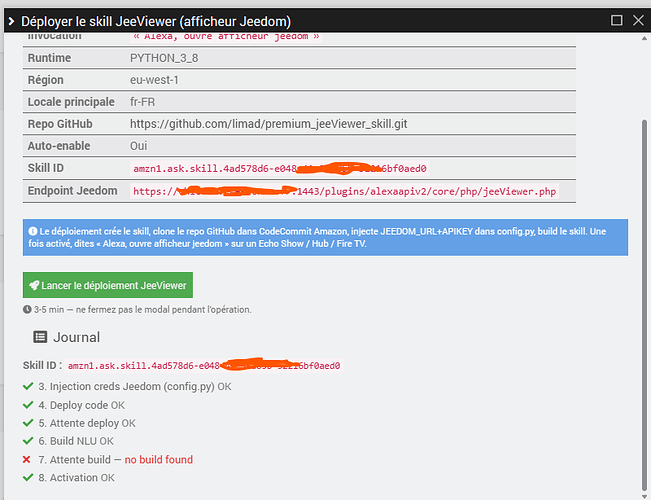Click the green check for Attente deploy
This screenshot has height=500, width=651.
point(28,423)
